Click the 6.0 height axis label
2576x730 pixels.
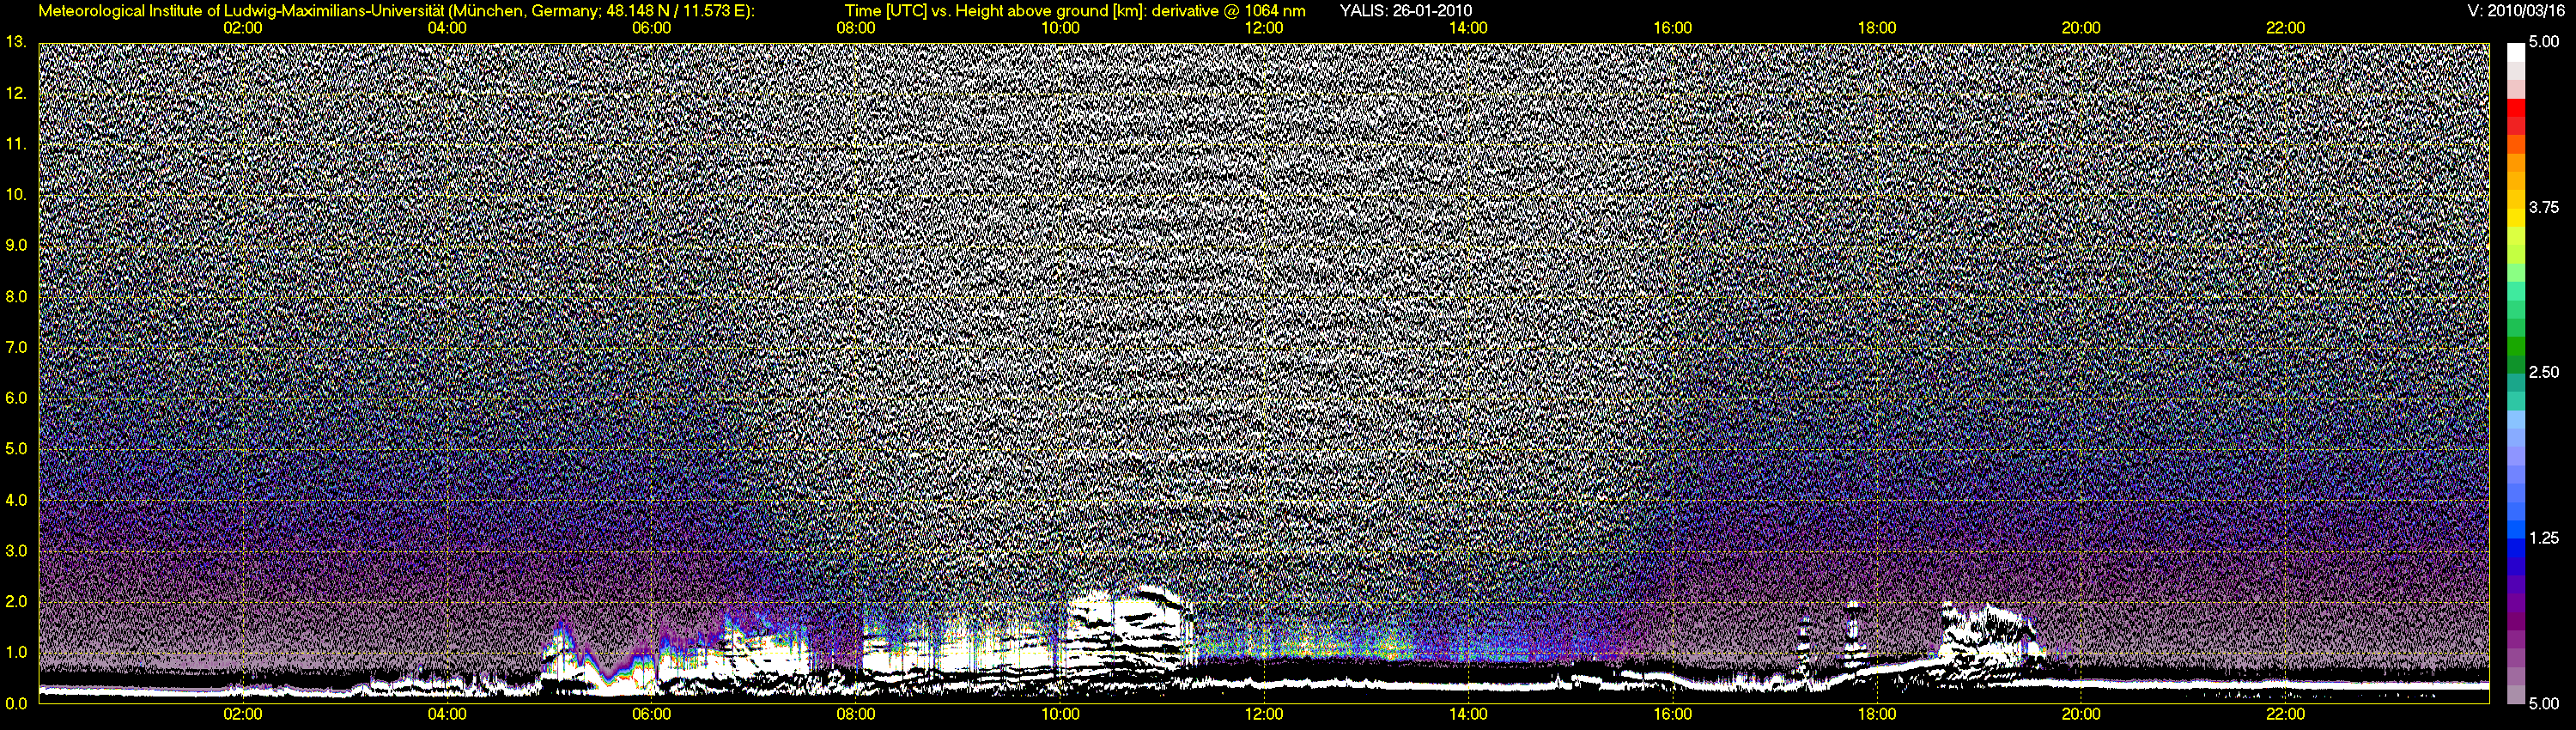pyautogui.click(x=16, y=398)
